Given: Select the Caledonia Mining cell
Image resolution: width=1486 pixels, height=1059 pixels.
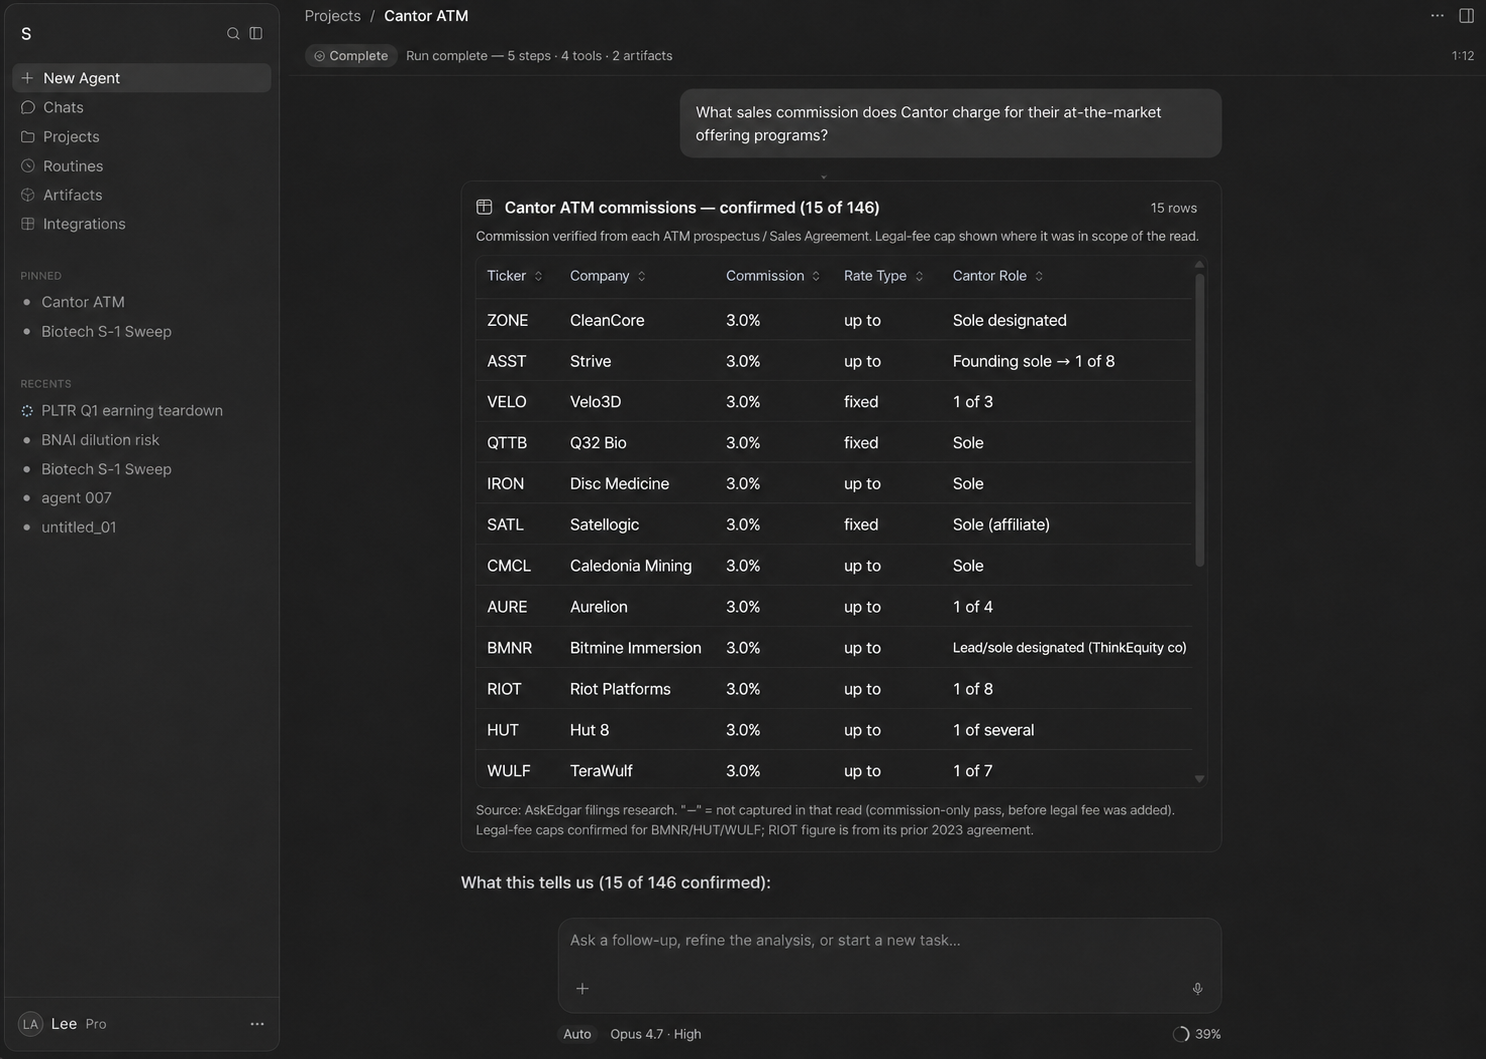Looking at the screenshot, I should click(631, 566).
